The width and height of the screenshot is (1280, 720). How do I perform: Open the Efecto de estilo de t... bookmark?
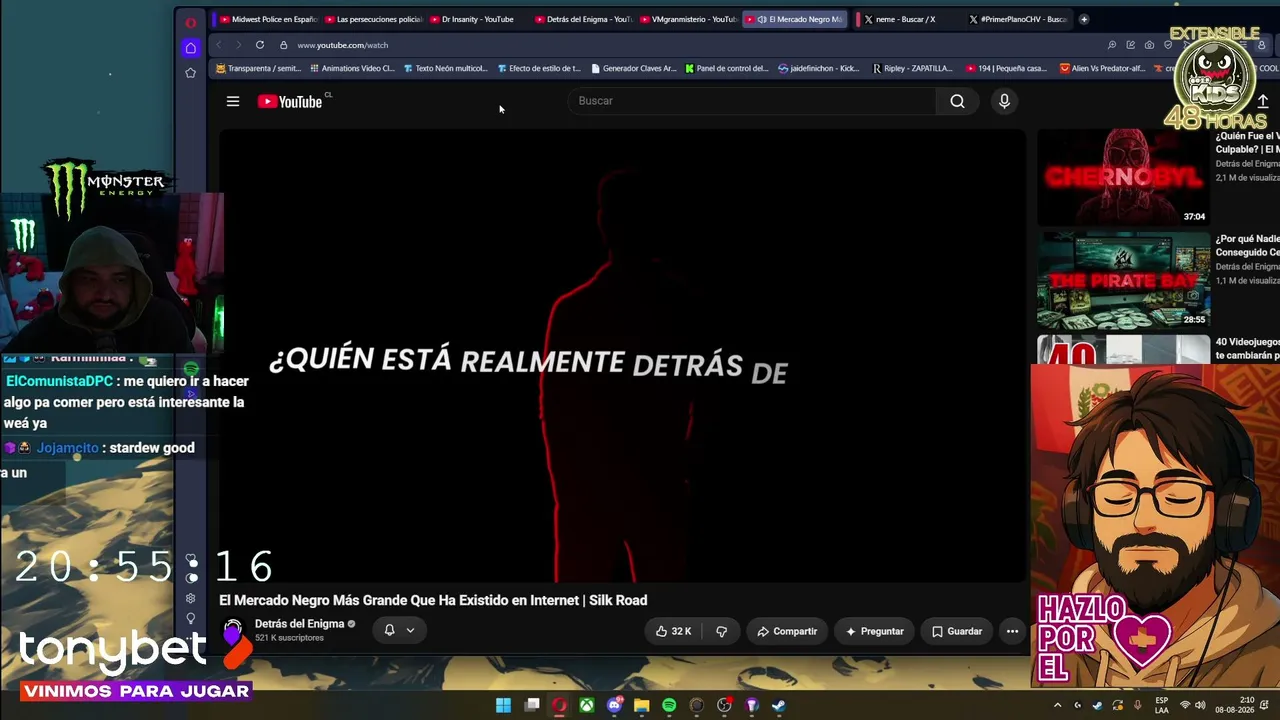click(x=539, y=69)
